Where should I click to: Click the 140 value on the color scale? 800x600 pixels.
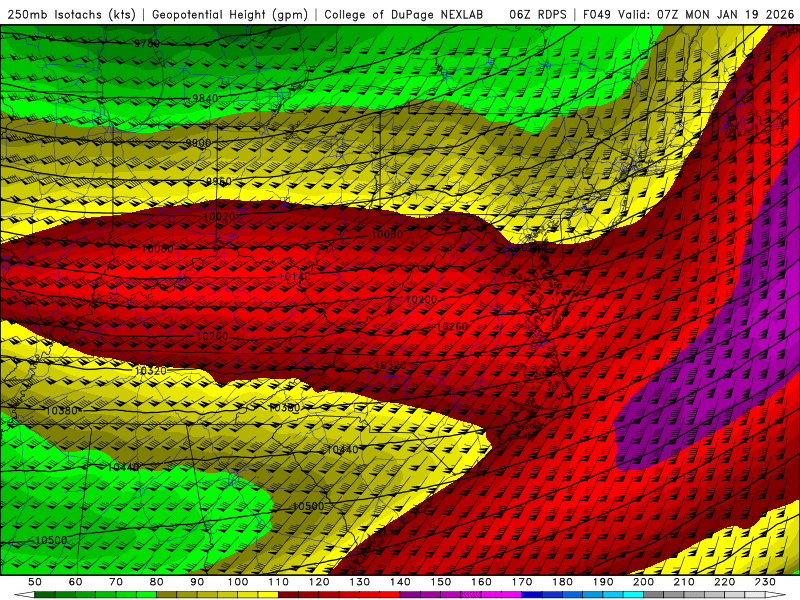[x=400, y=582]
